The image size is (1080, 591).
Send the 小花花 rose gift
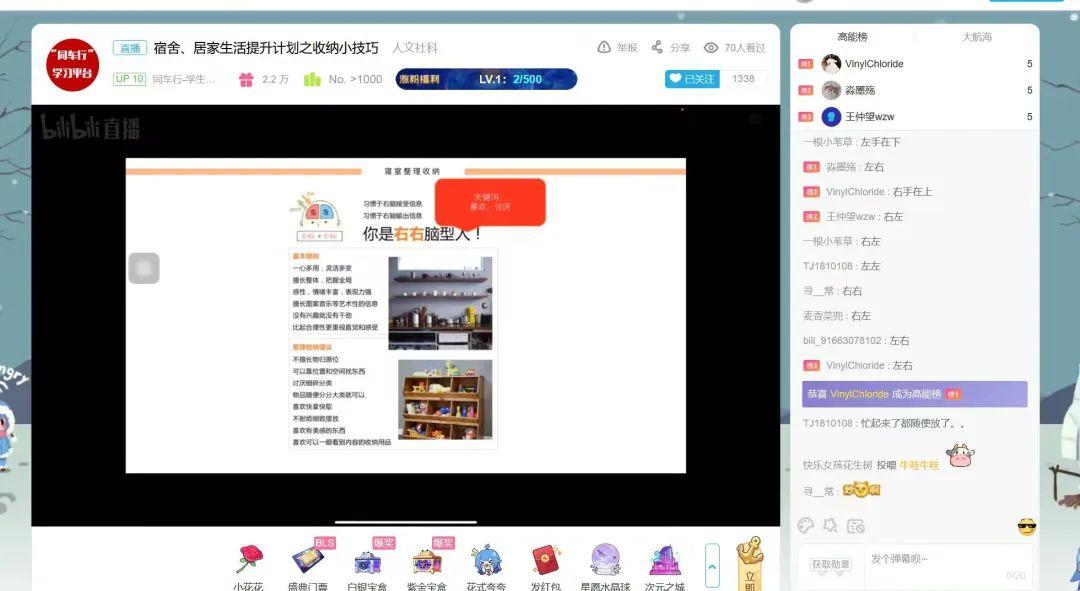click(248, 559)
